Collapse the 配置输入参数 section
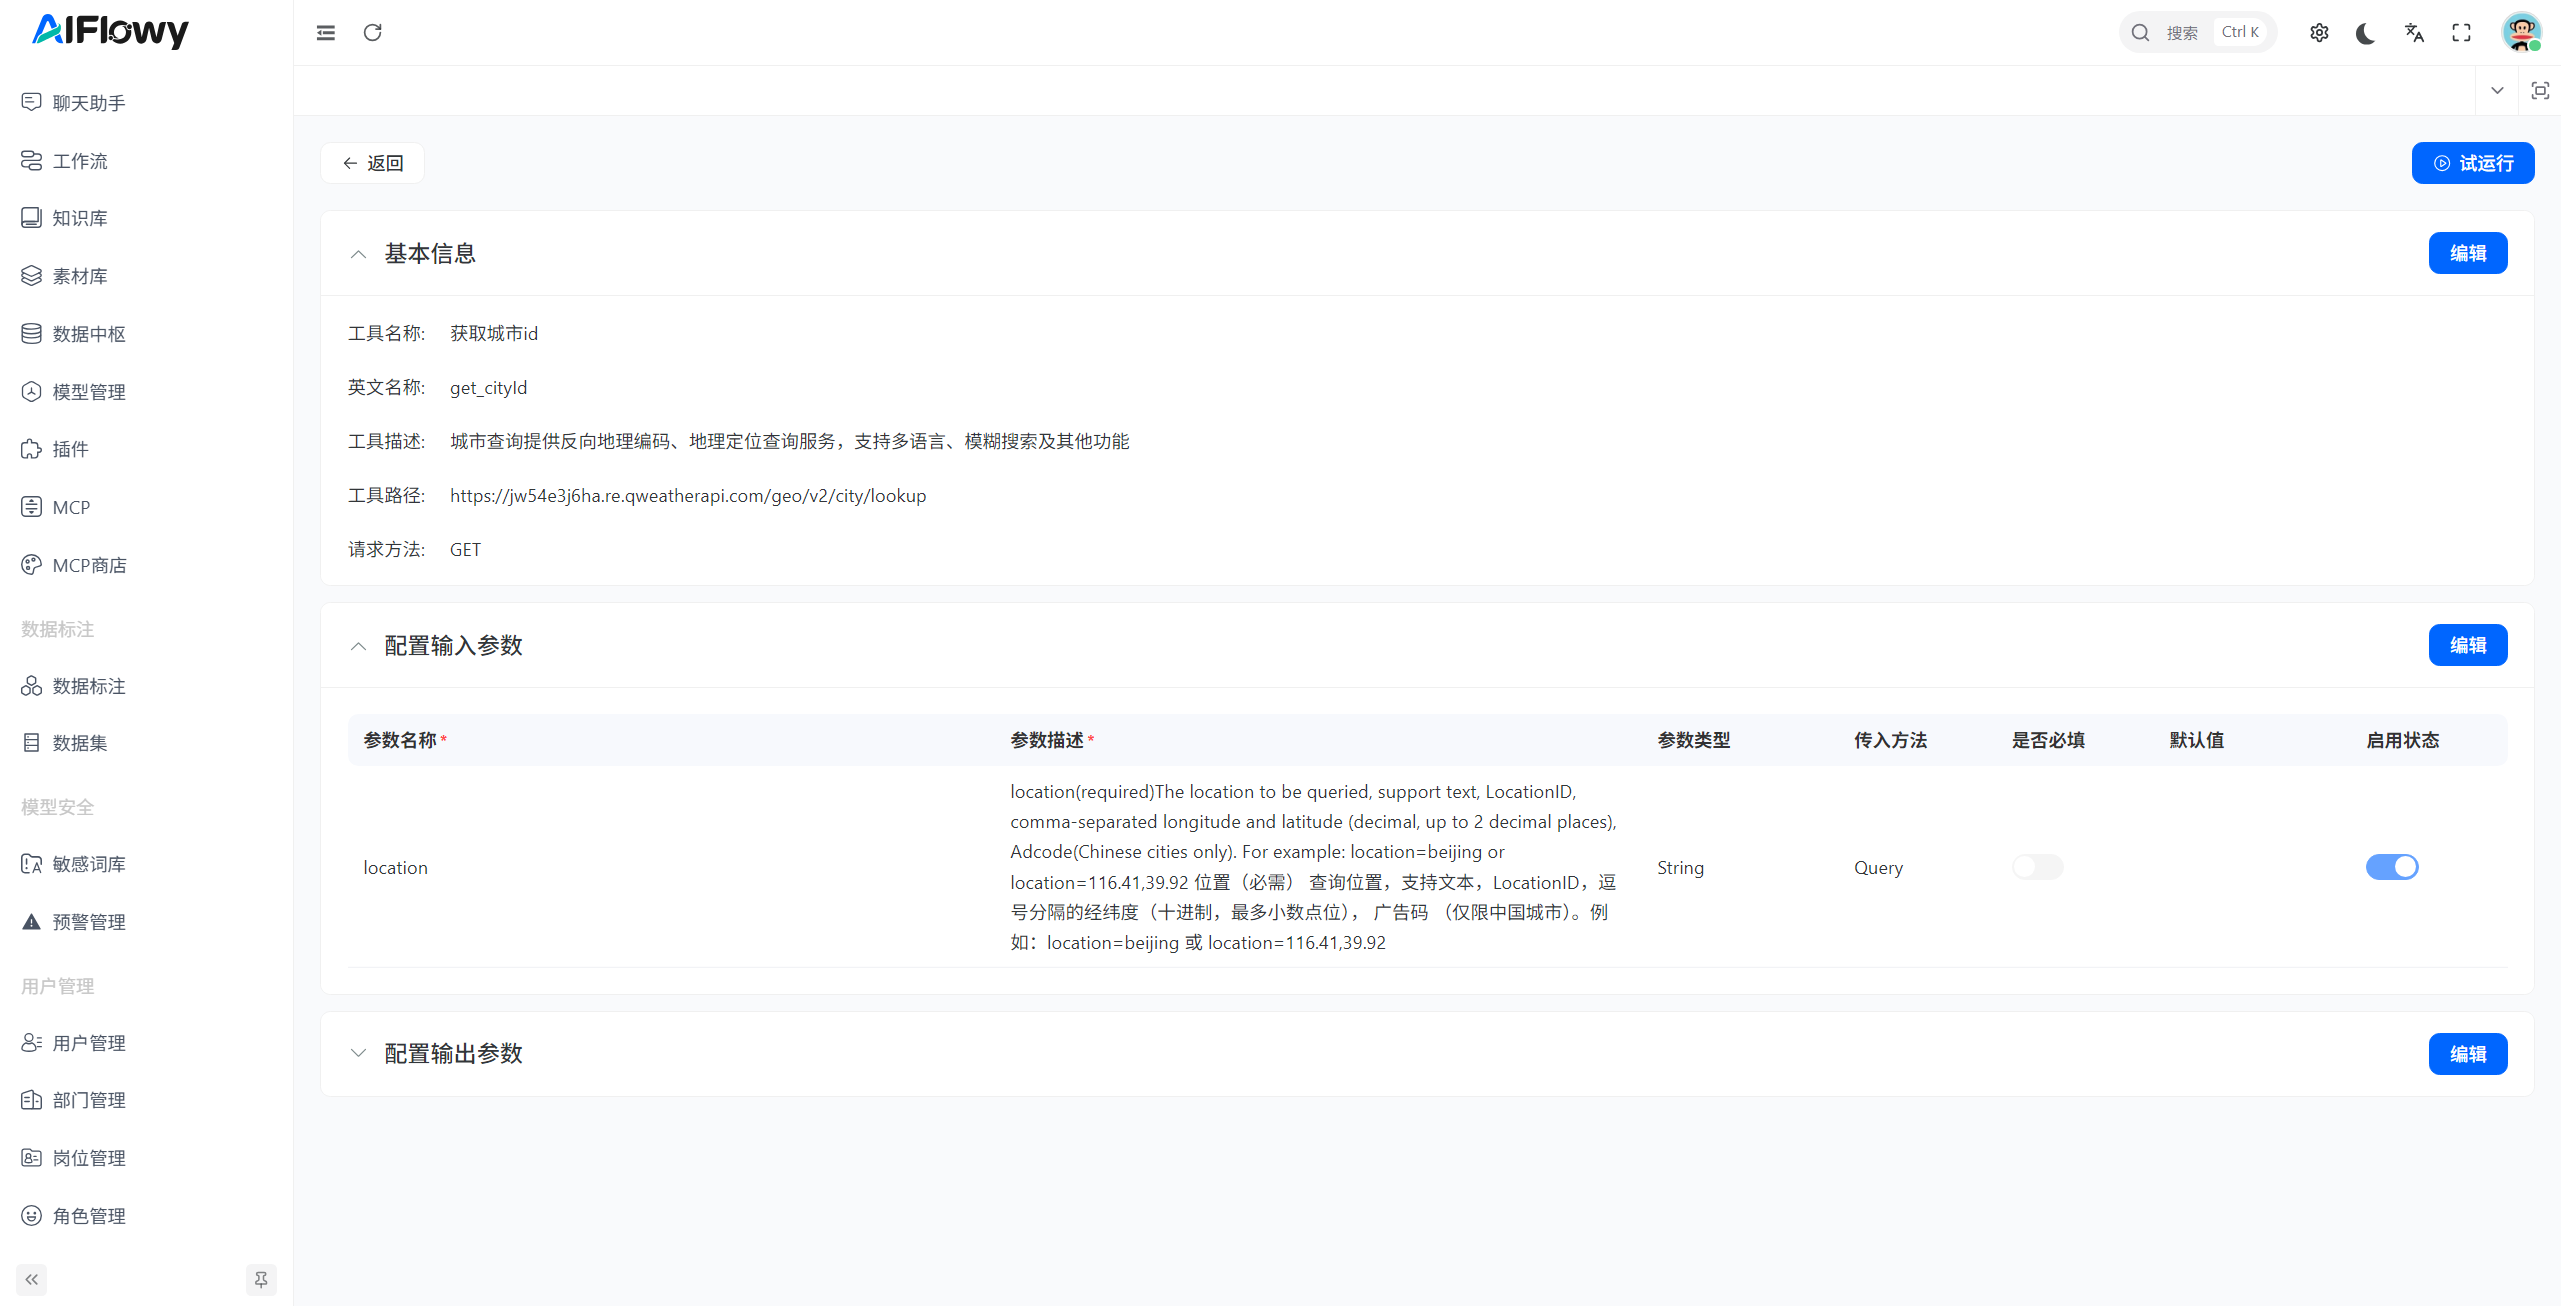This screenshot has width=2561, height=1306. [358, 646]
